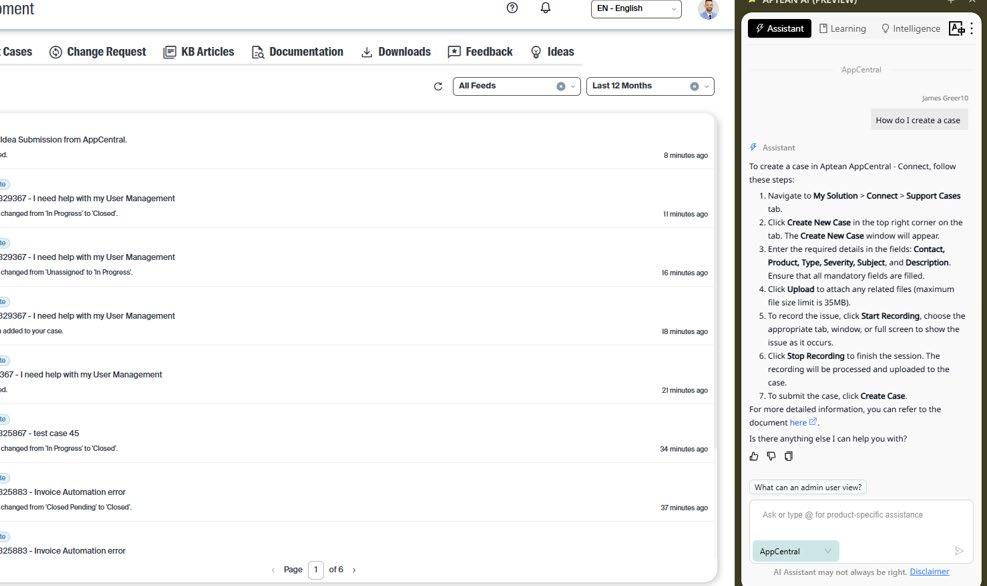This screenshot has width=987, height=586.
Task: Expand the AppCentral product dropdown
Action: (x=796, y=551)
